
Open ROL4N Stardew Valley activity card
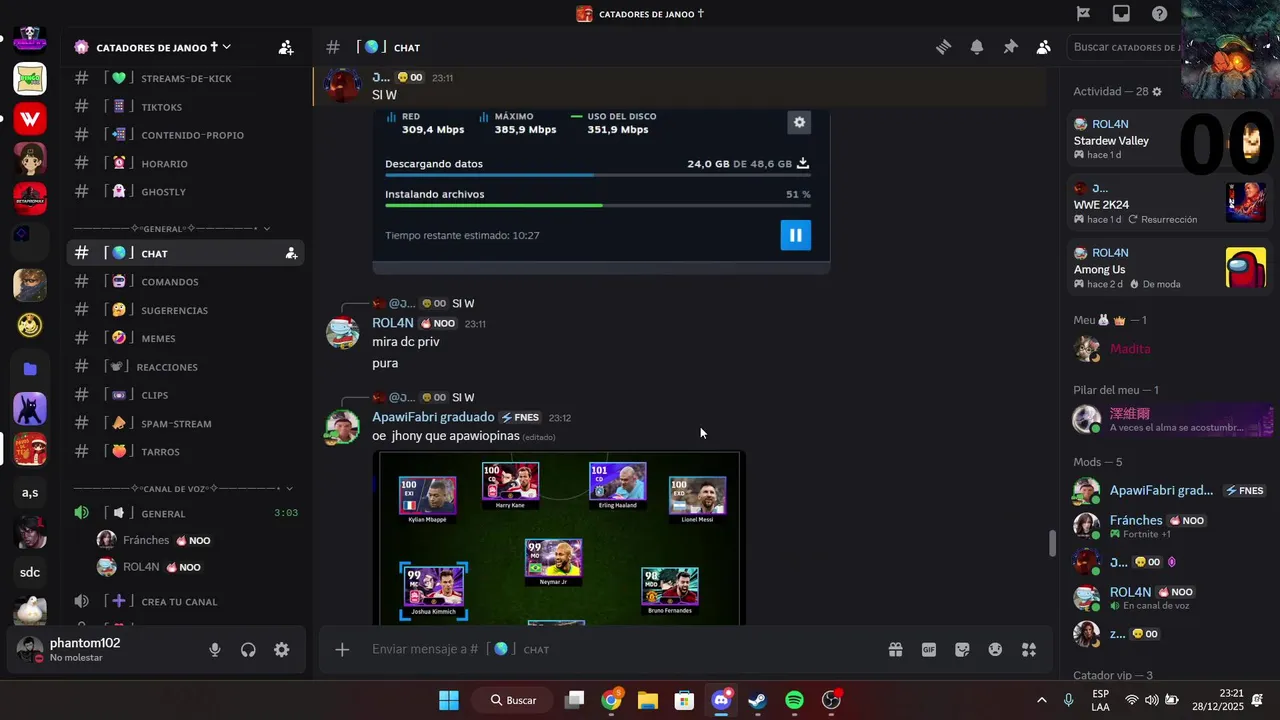tap(1169, 139)
